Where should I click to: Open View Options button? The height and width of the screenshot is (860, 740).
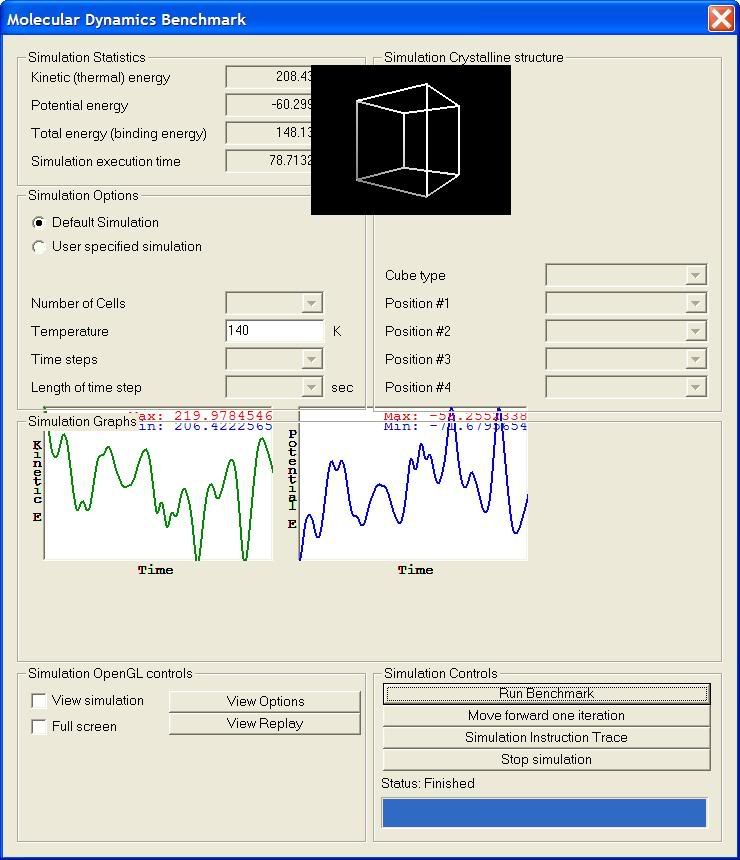265,701
